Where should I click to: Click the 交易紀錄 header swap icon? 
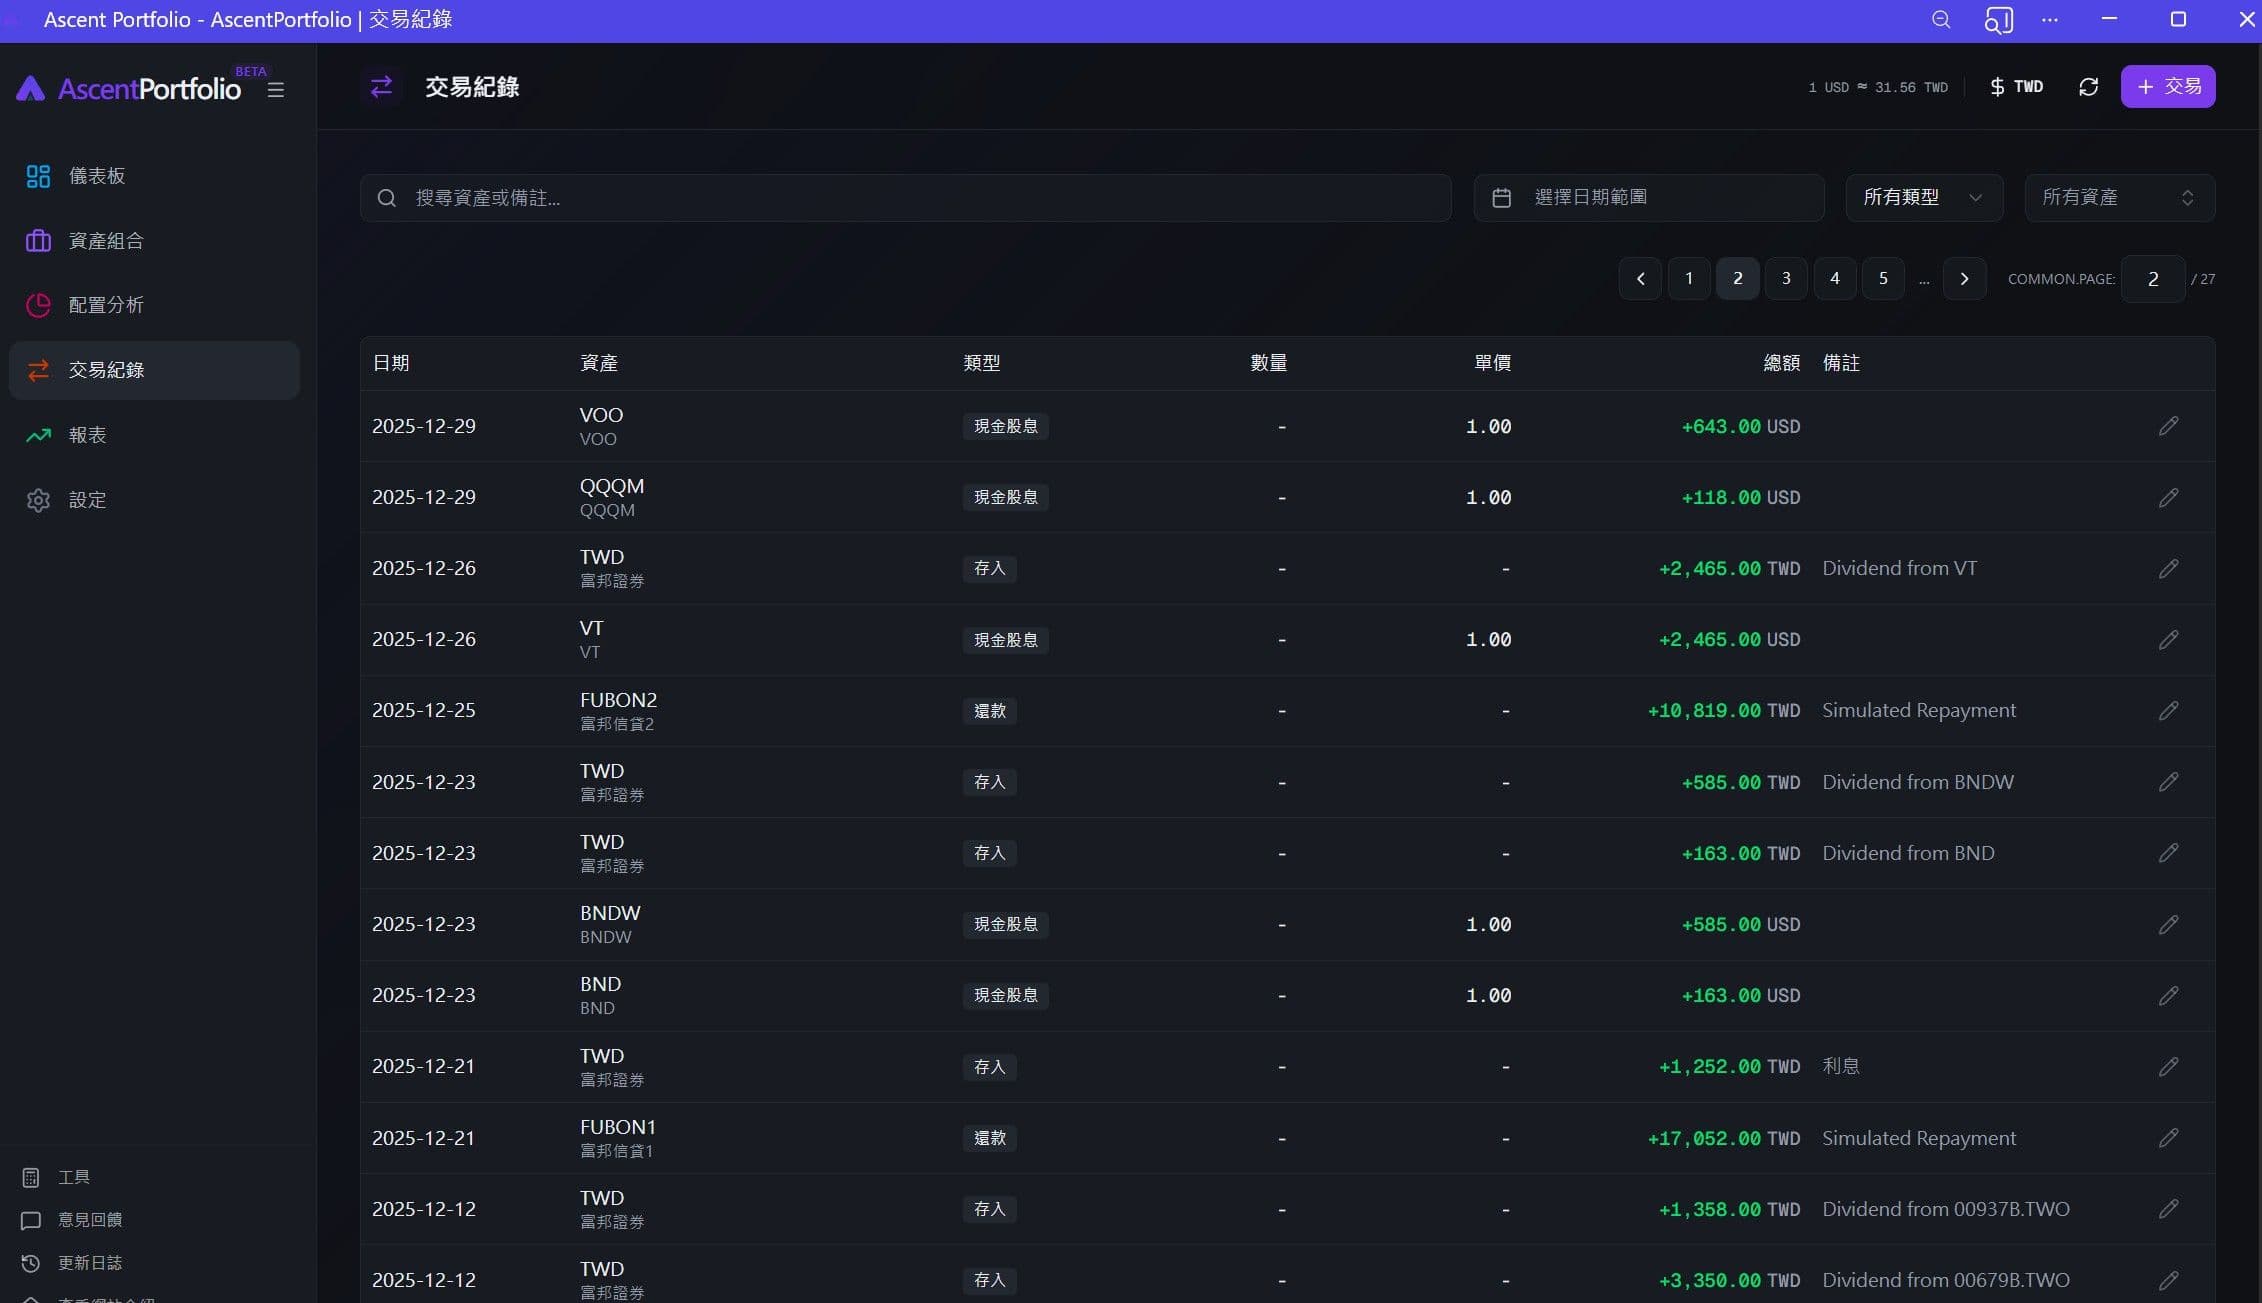tap(381, 87)
